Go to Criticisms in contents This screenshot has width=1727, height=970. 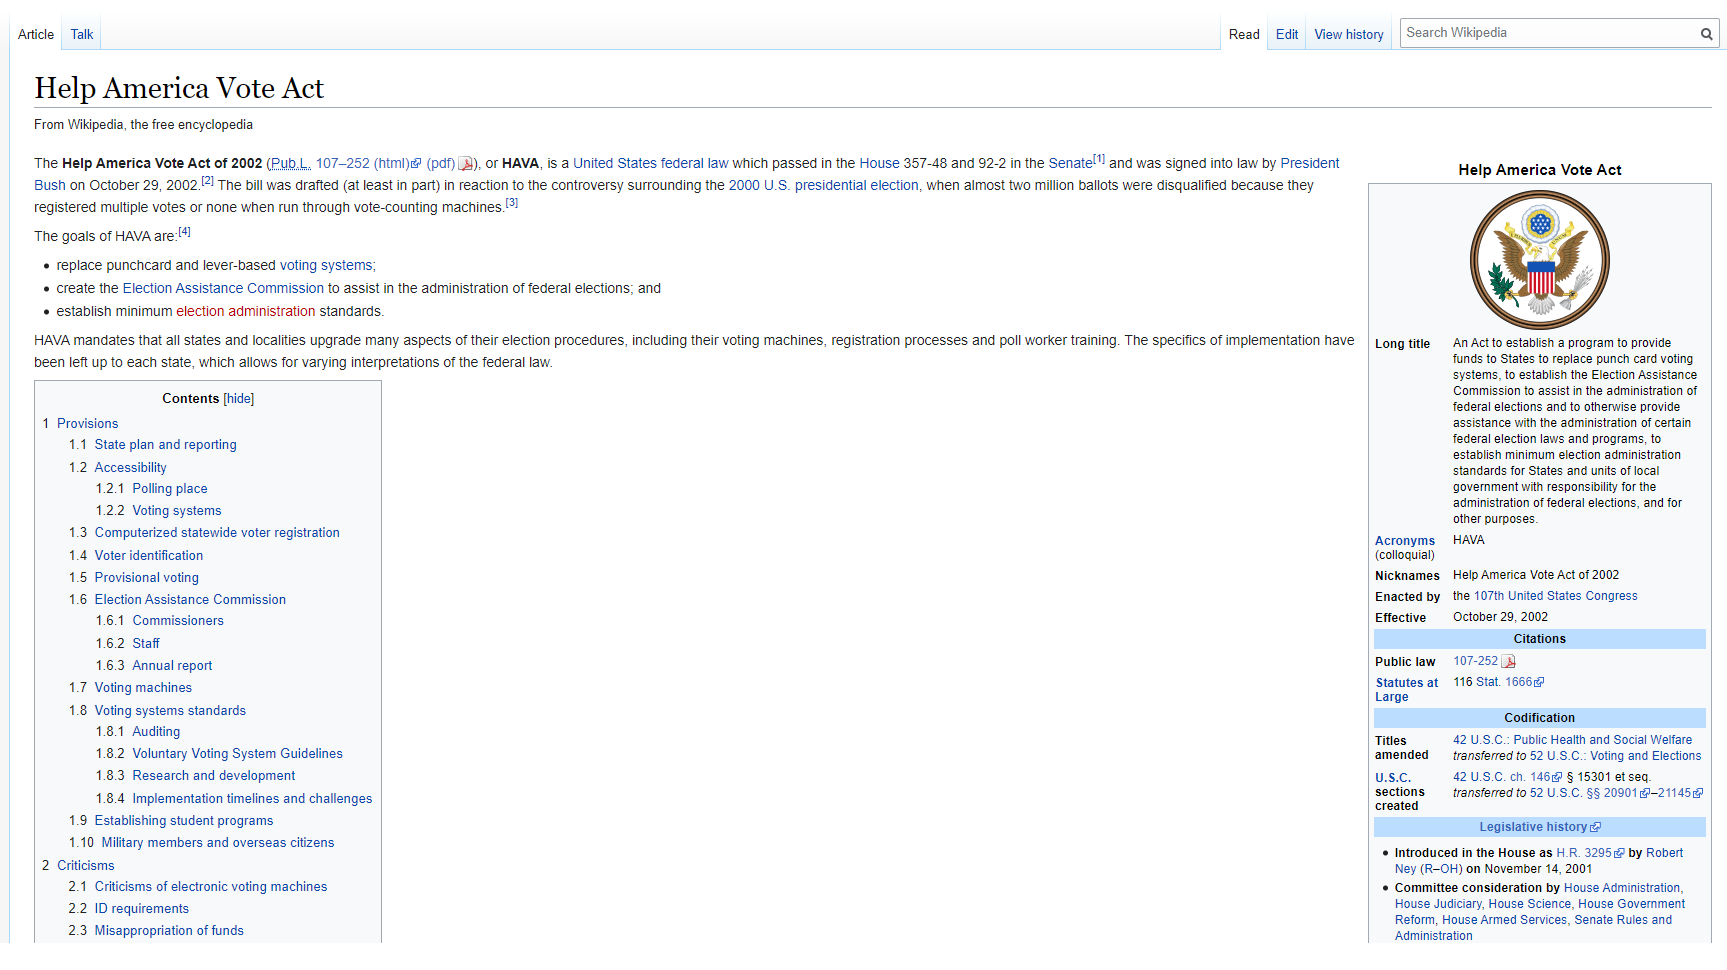coord(85,866)
